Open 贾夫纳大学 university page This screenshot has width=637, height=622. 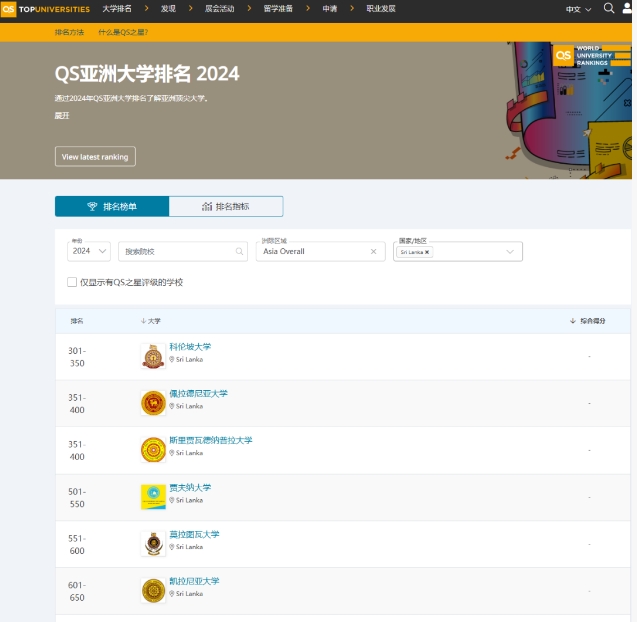pyautogui.click(x=190, y=487)
